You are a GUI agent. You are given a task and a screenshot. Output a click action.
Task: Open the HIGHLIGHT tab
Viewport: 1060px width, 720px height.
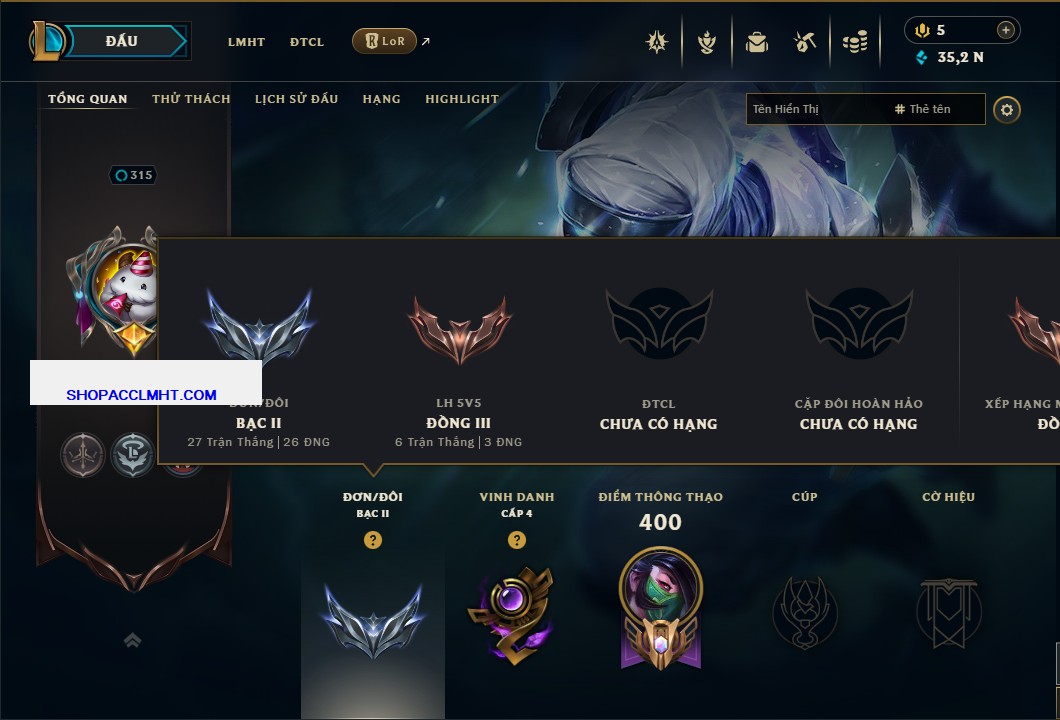462,99
